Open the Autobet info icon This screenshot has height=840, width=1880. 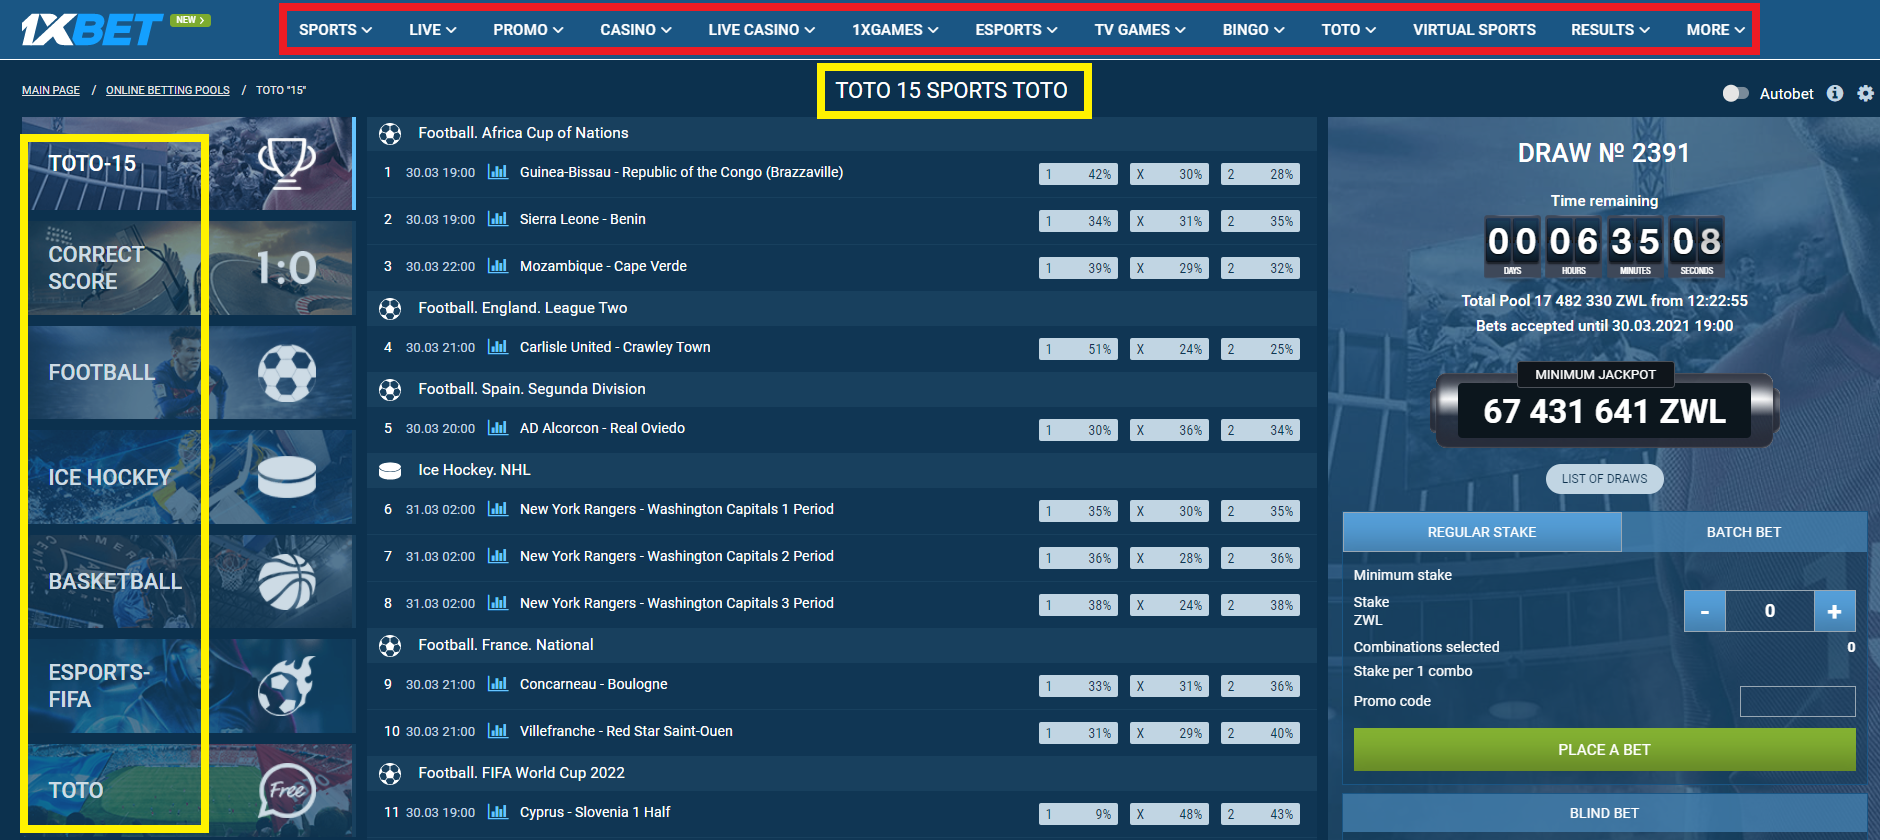(x=1835, y=93)
